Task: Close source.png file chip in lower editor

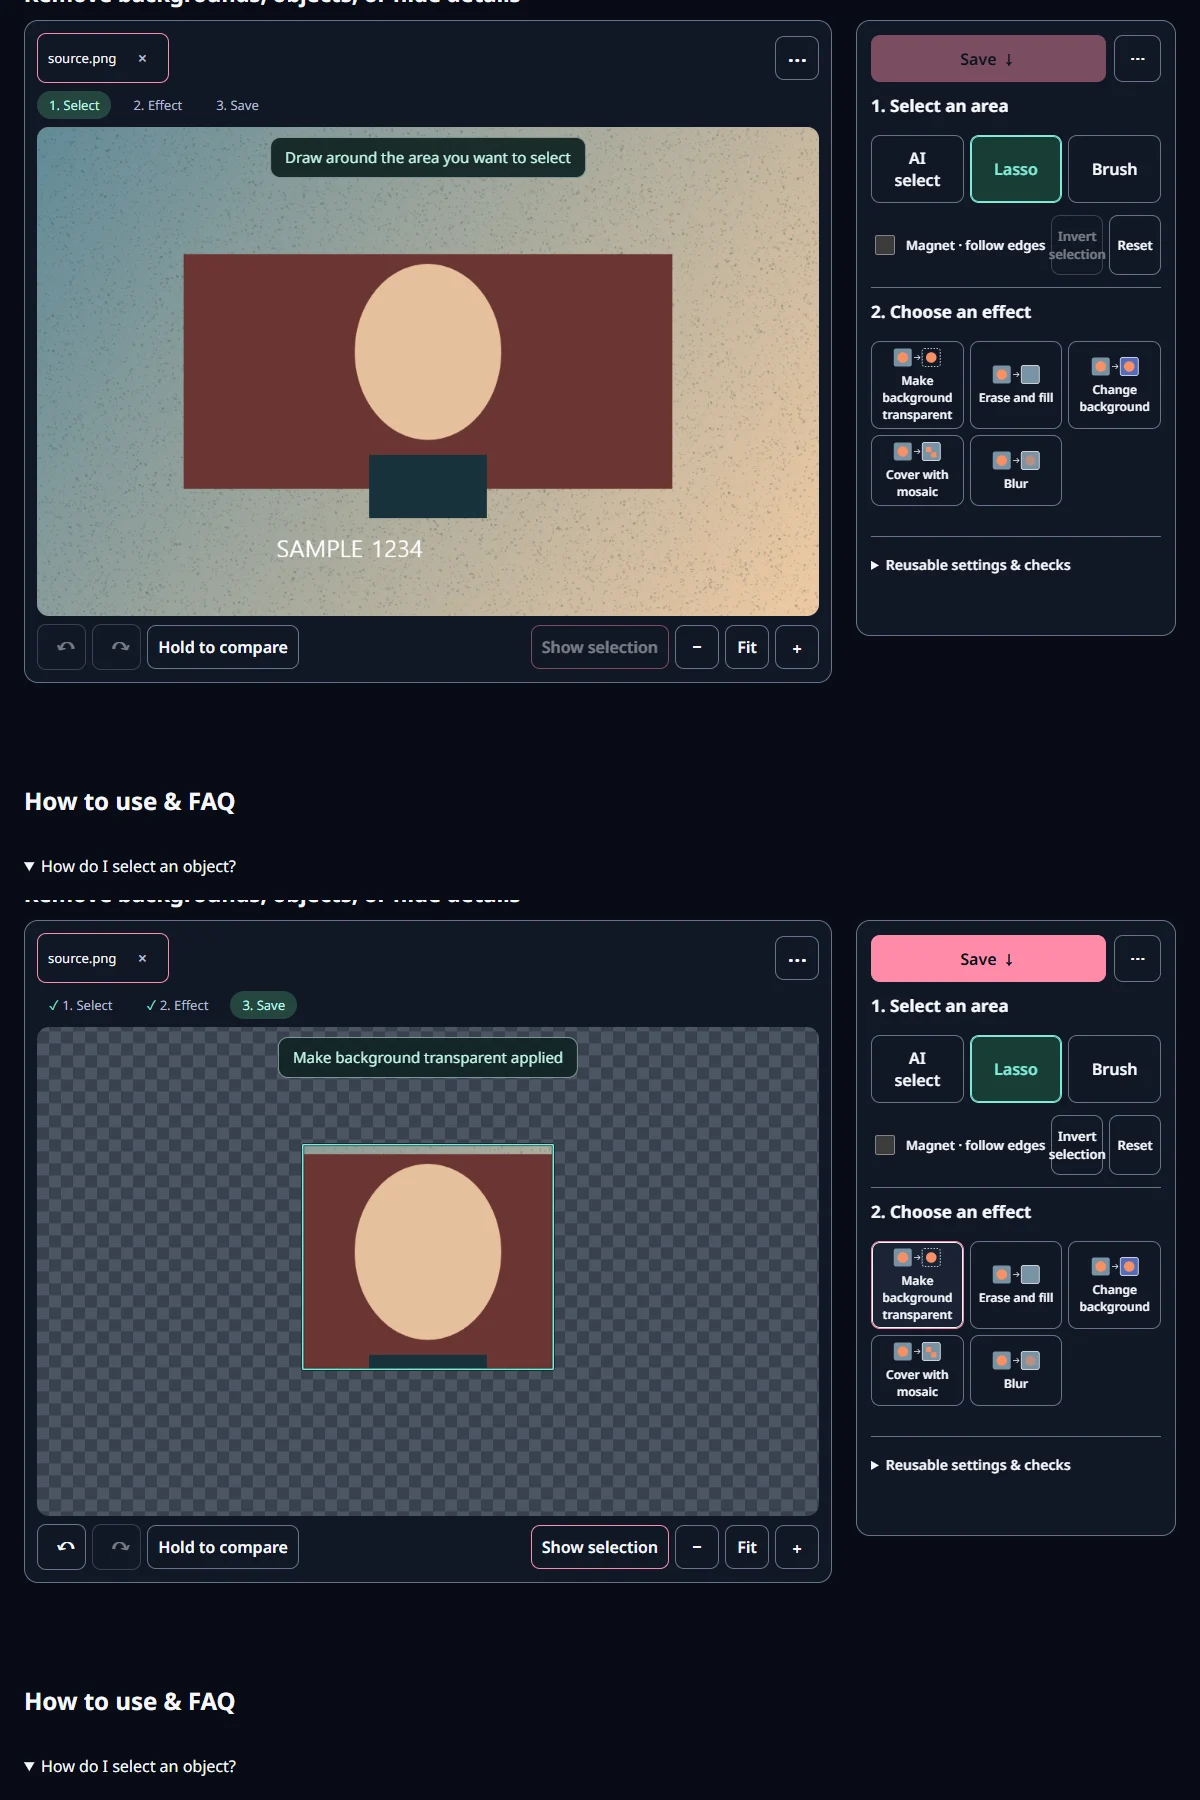Action: click(142, 959)
